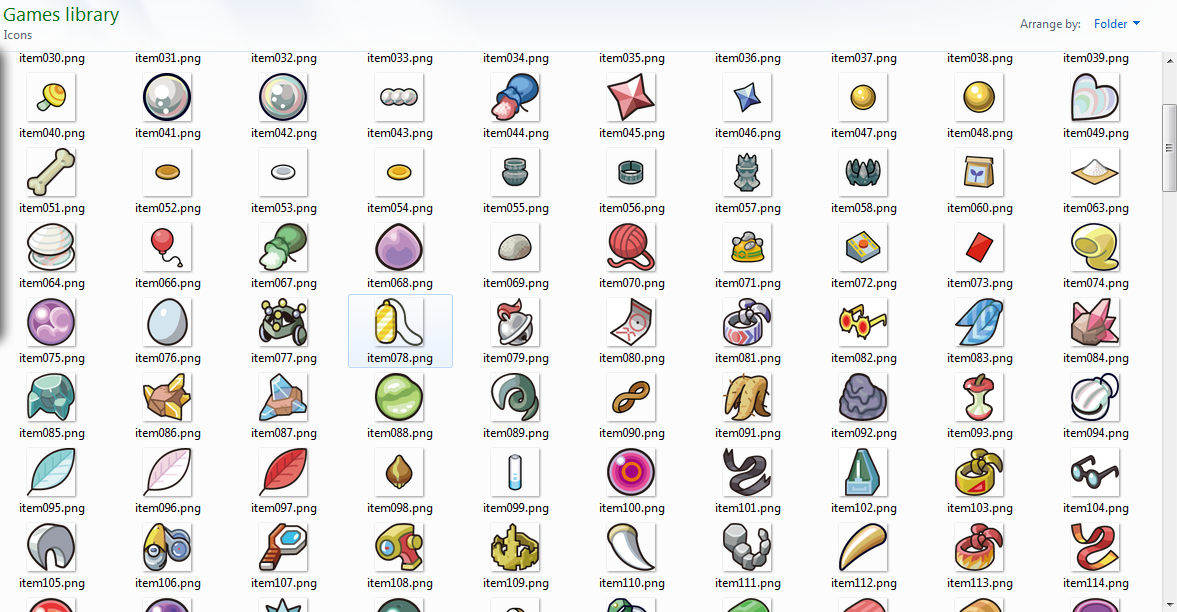
Task: Select the striped shell icon item064.png
Action: [51, 247]
